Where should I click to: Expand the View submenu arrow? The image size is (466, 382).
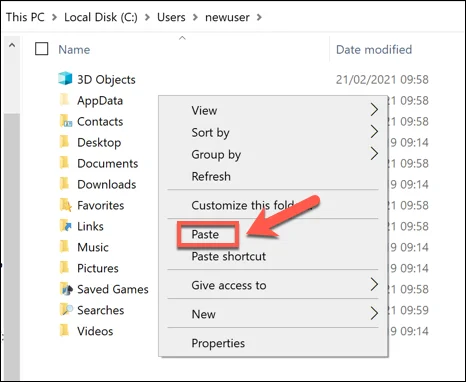[374, 110]
